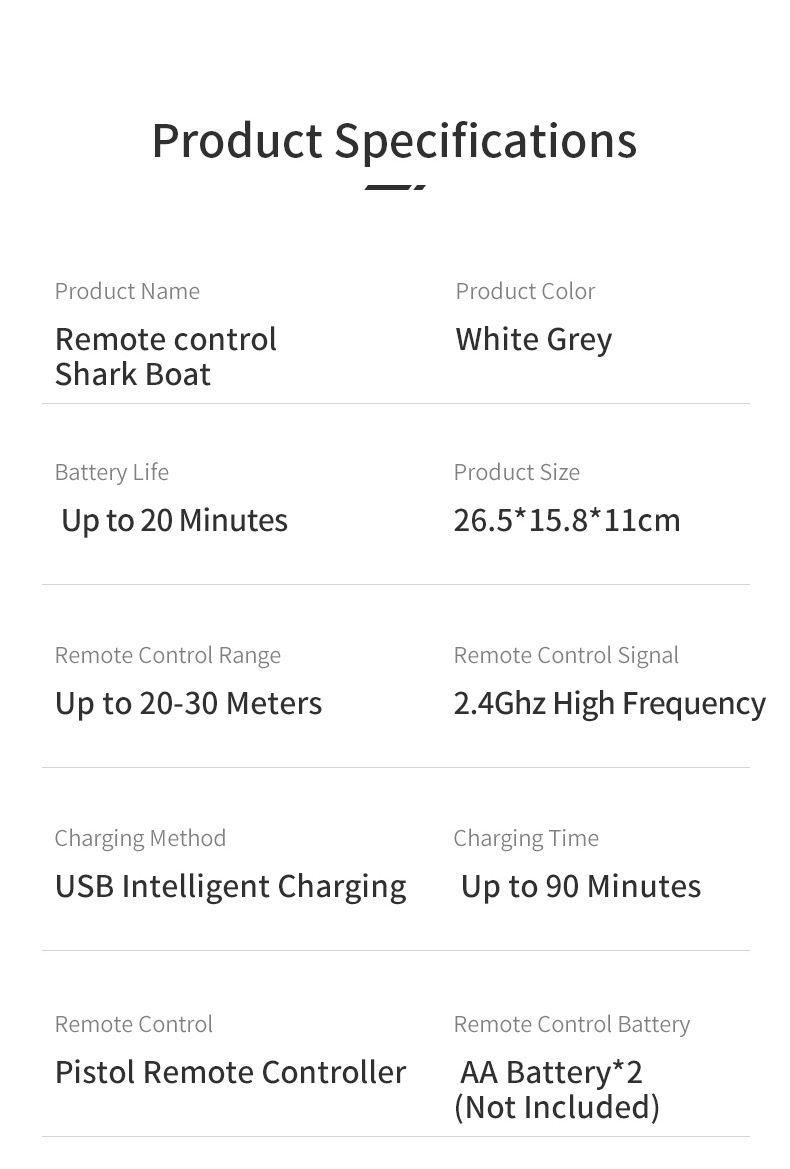Click the Remote Control Range label
The height and width of the screenshot is (1169, 790).
coord(167,655)
